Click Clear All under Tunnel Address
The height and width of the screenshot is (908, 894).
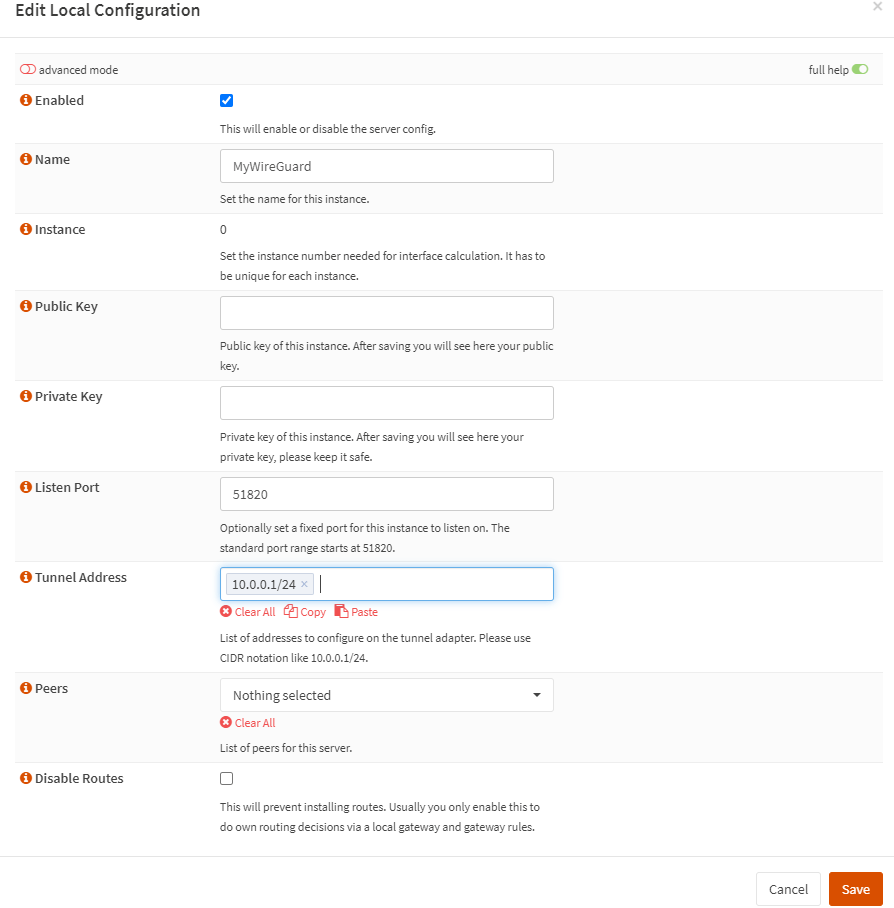pyautogui.click(x=247, y=612)
